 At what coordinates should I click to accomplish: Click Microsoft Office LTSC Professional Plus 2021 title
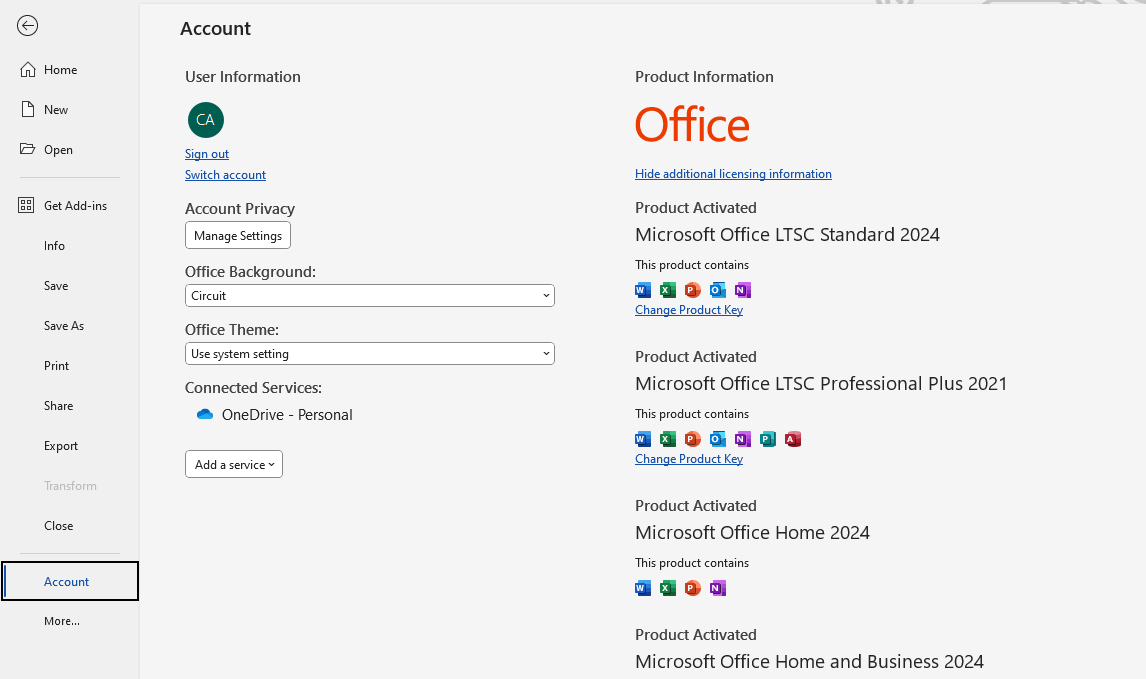821,384
